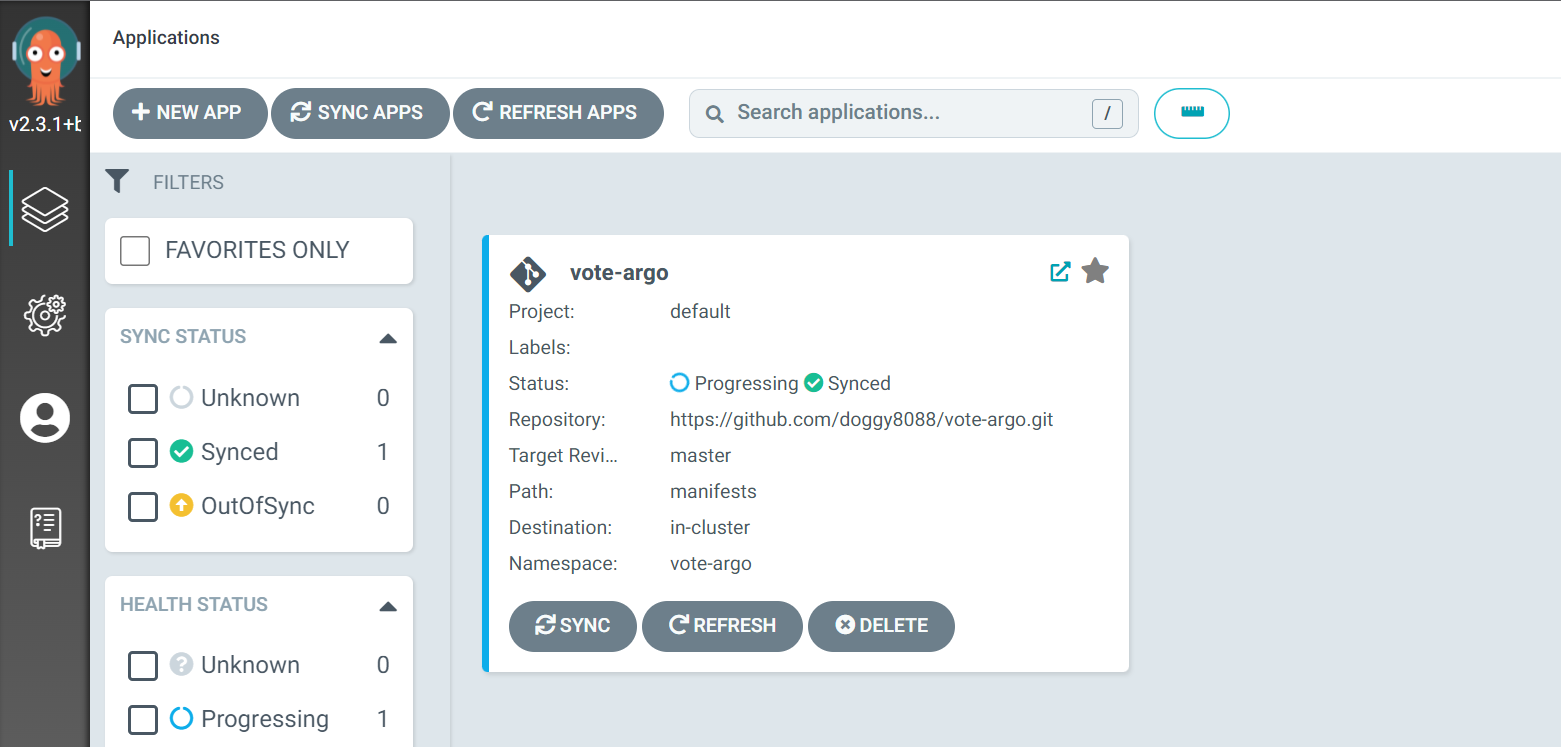Click the slash shortcut key badge
Viewport: 1561px width, 747px height.
click(x=1107, y=114)
